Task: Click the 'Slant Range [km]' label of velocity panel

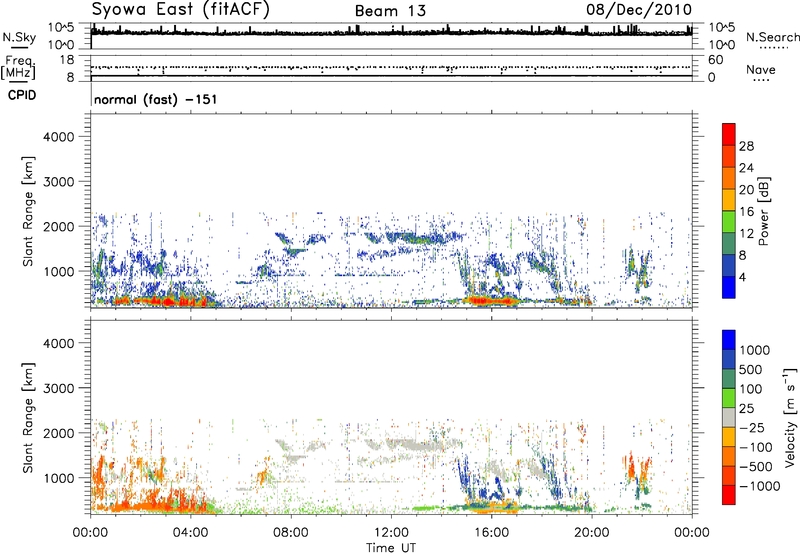Action: point(29,418)
